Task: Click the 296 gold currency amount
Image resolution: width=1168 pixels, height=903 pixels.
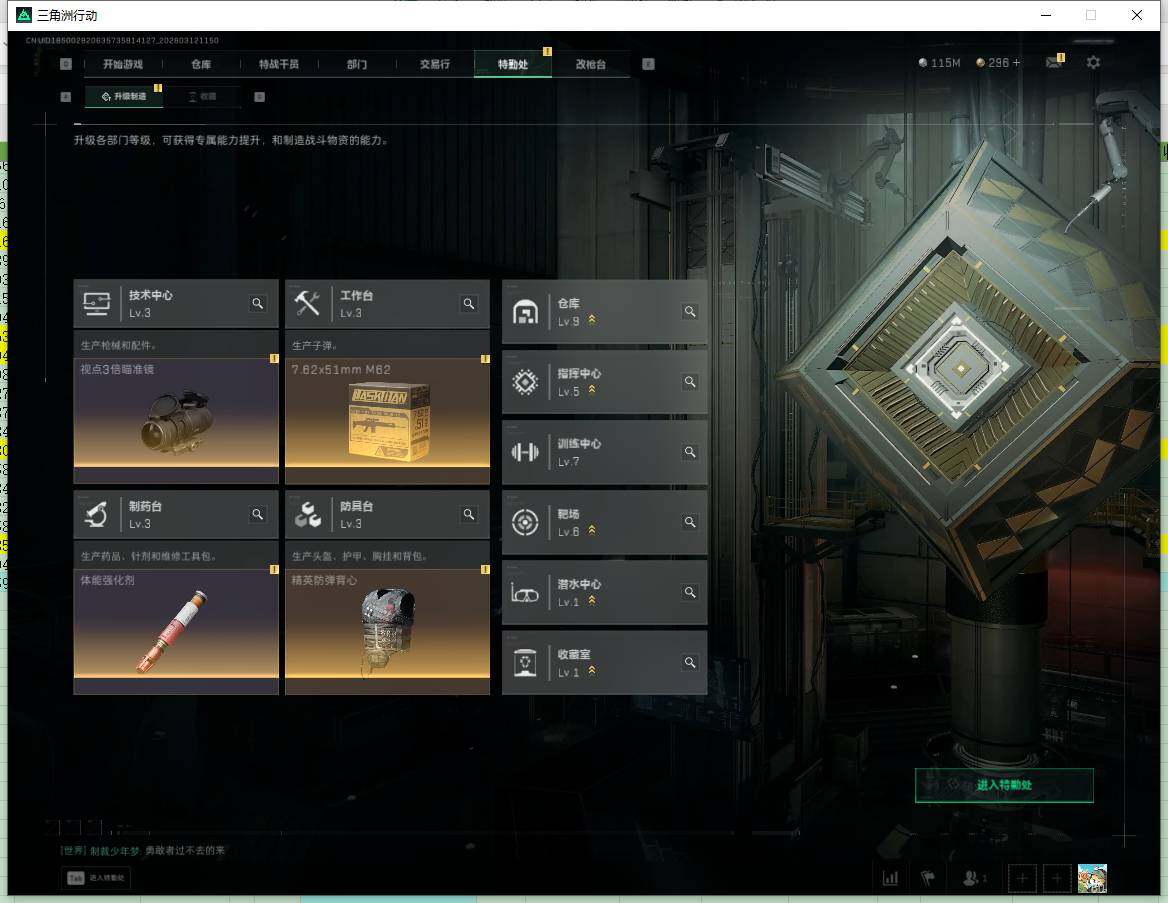Action: tap(998, 63)
